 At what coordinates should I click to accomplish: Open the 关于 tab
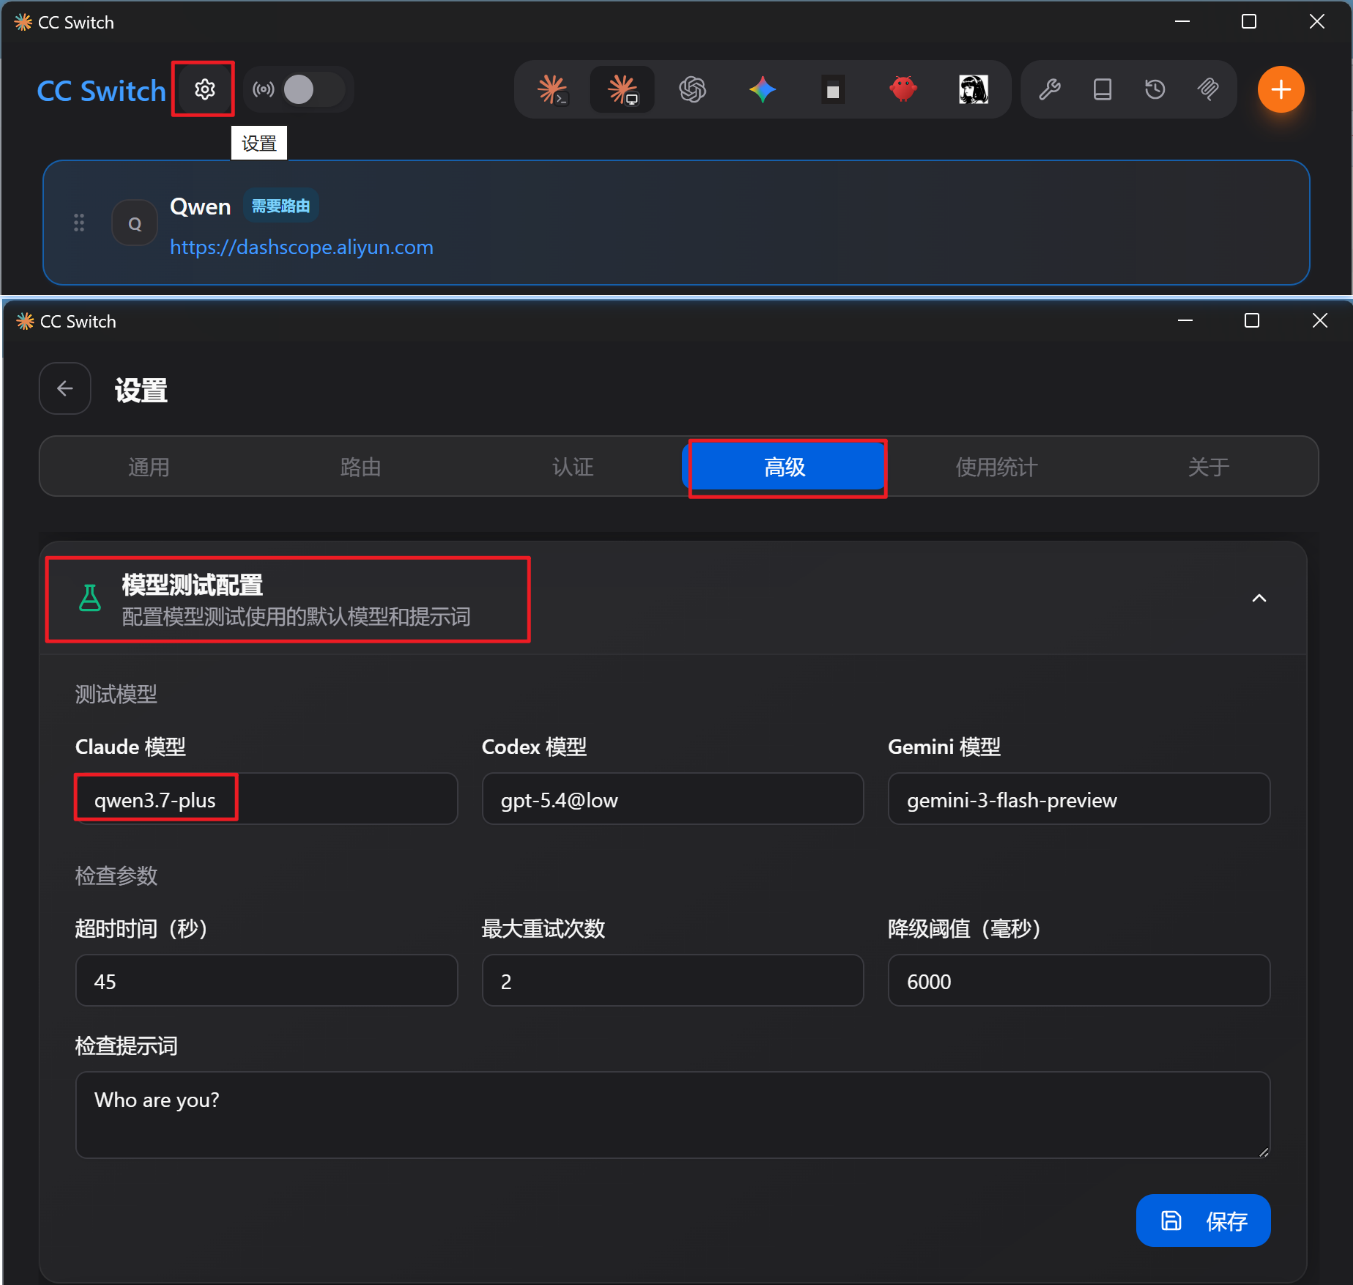click(1209, 467)
